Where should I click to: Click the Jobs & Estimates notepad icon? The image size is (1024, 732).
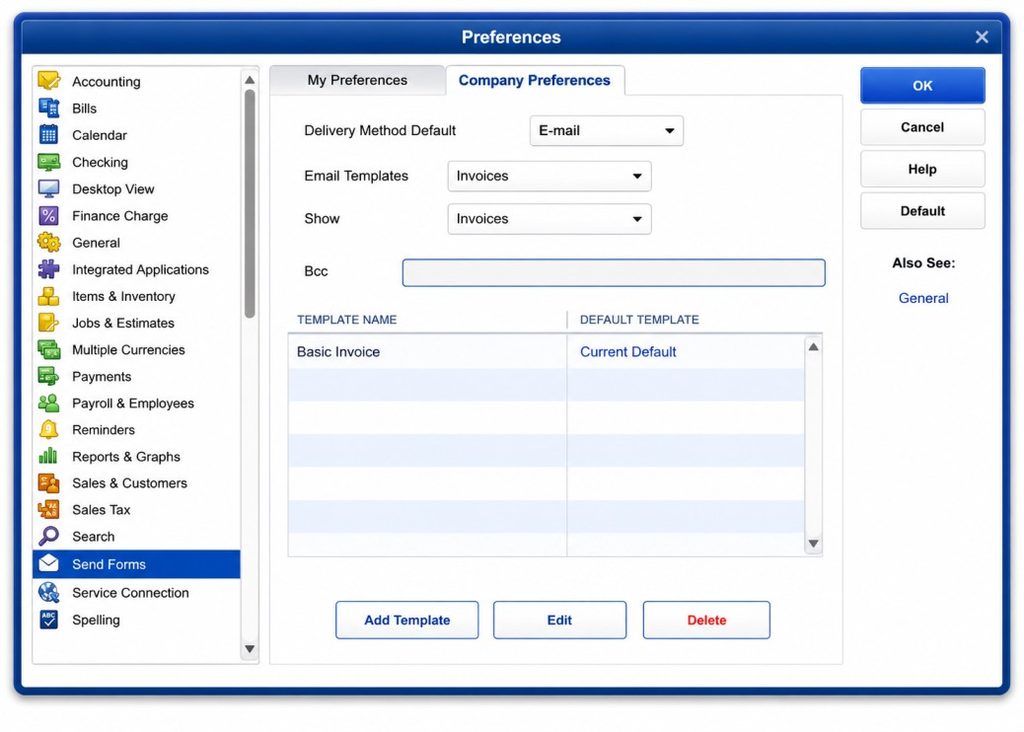pos(49,323)
